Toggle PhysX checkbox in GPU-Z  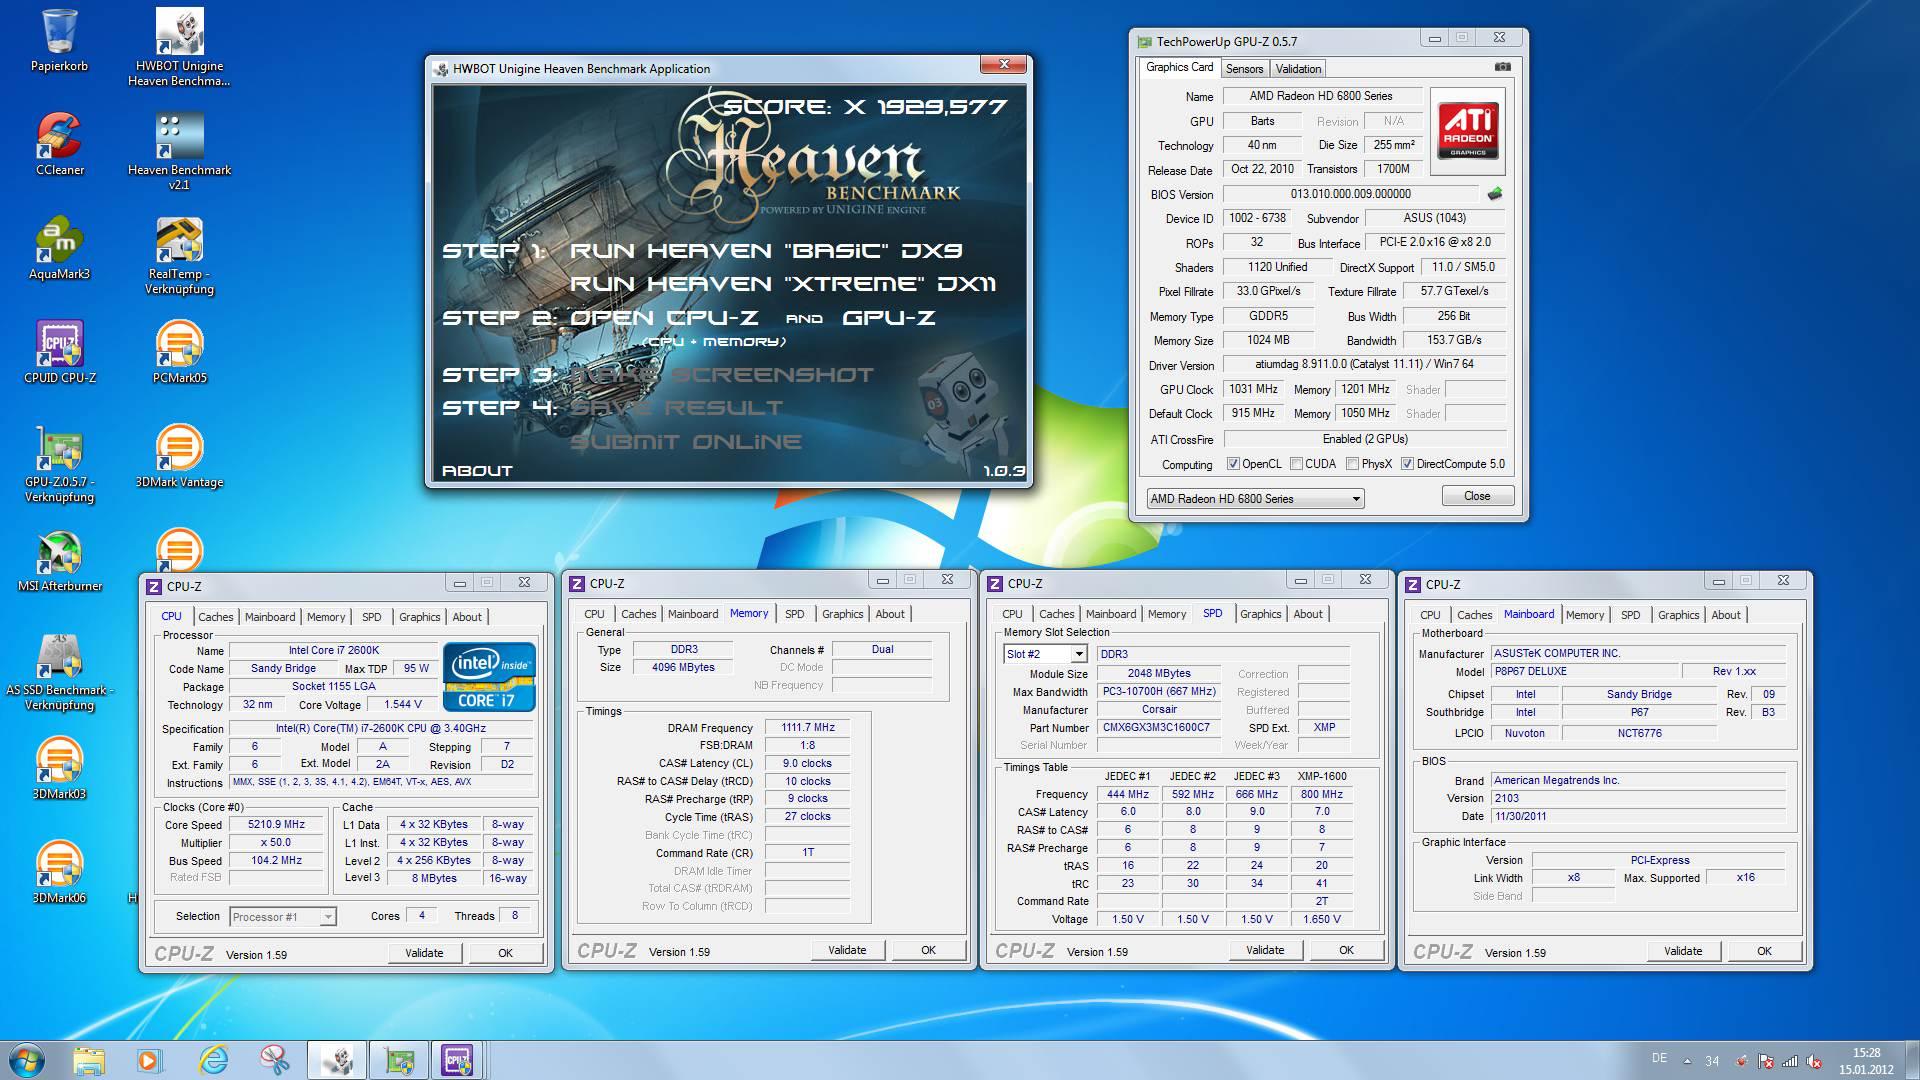coord(1352,464)
